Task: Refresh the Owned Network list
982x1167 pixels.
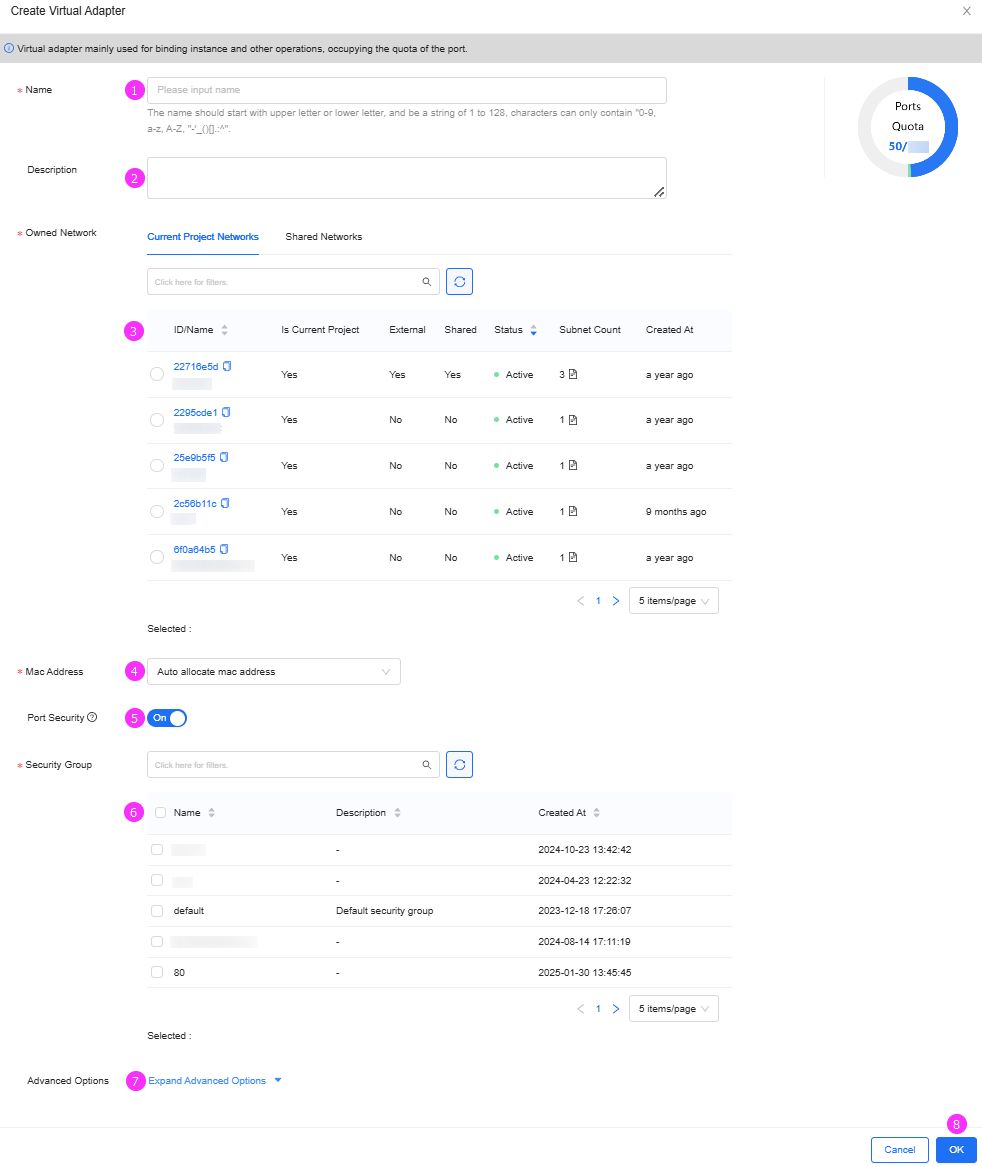Action: (x=459, y=281)
